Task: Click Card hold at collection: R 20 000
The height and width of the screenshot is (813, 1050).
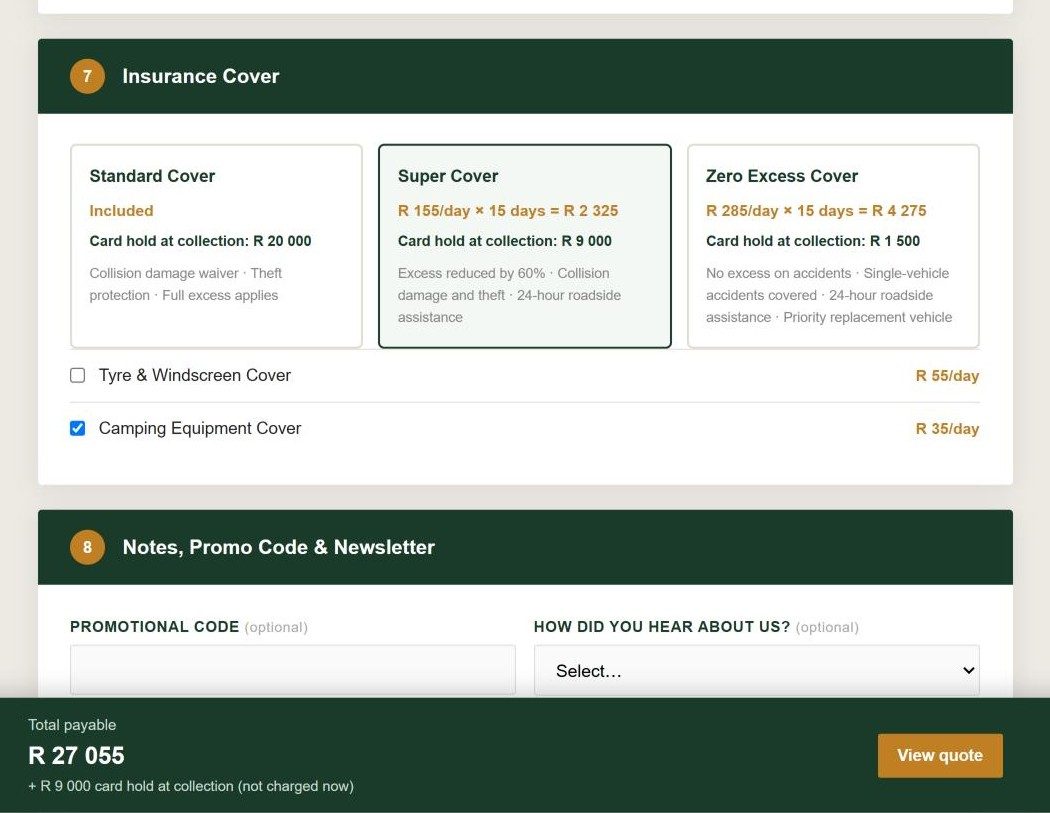Action: pyautogui.click(x=200, y=241)
